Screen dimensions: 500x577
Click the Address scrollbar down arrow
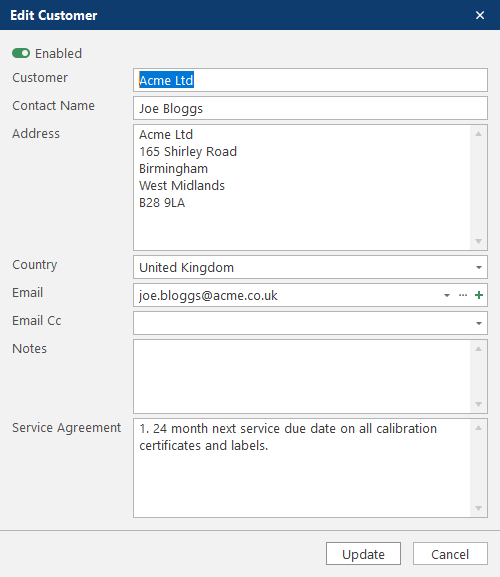point(478,241)
